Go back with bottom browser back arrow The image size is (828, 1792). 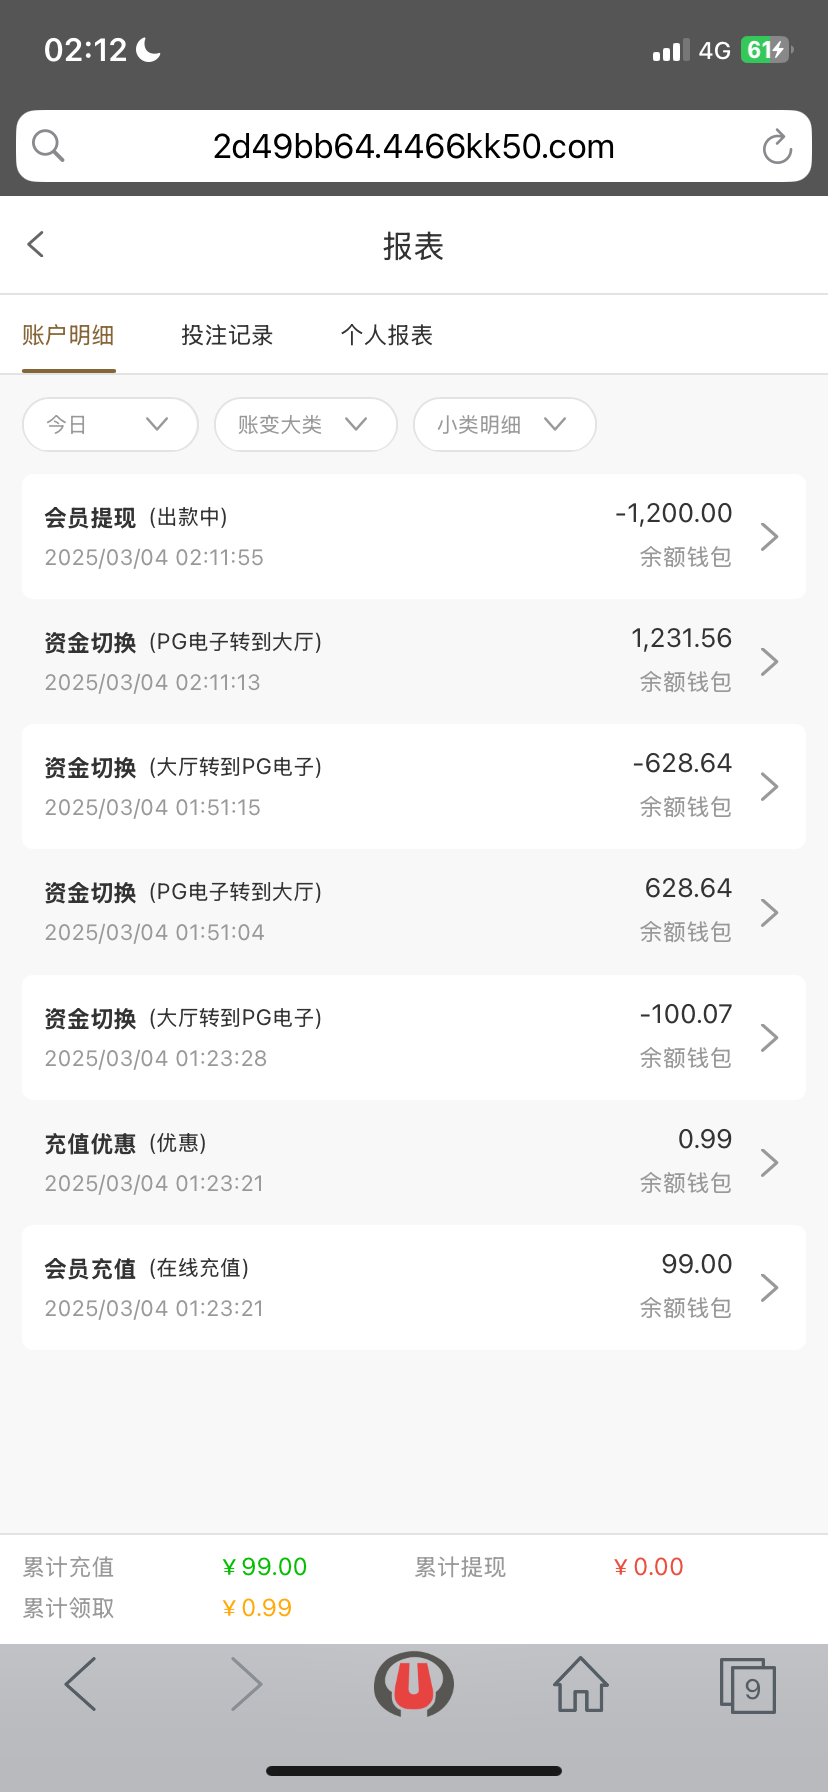coord(80,1685)
